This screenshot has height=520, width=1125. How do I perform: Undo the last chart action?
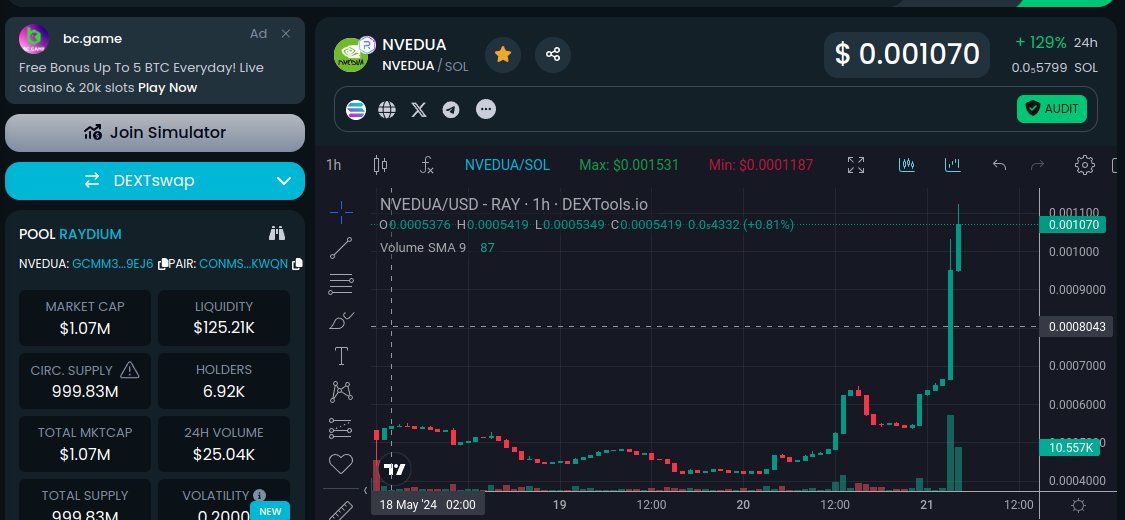(999, 165)
